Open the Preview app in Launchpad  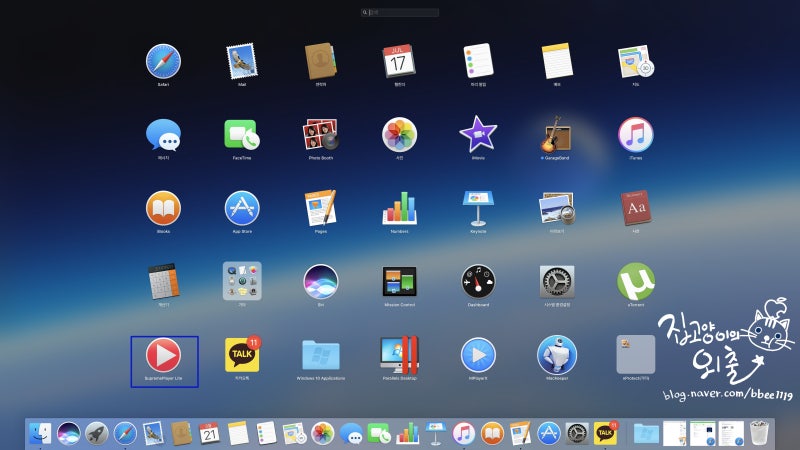pyautogui.click(x=557, y=208)
